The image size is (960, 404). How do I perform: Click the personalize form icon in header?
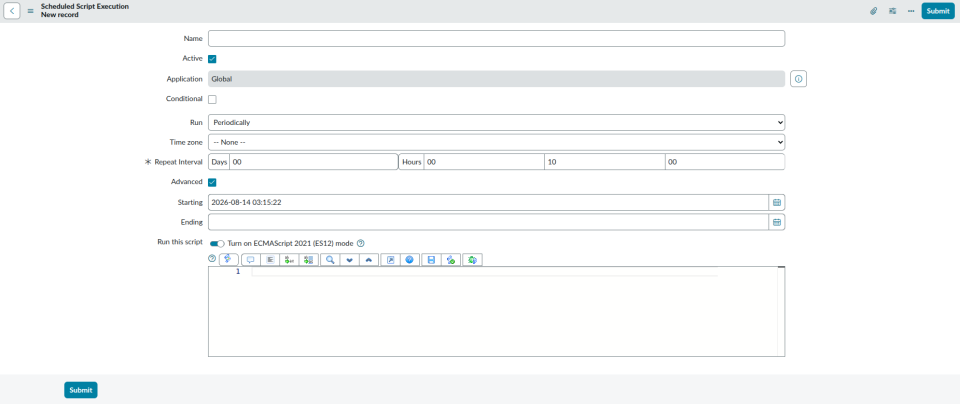pyautogui.click(x=893, y=11)
